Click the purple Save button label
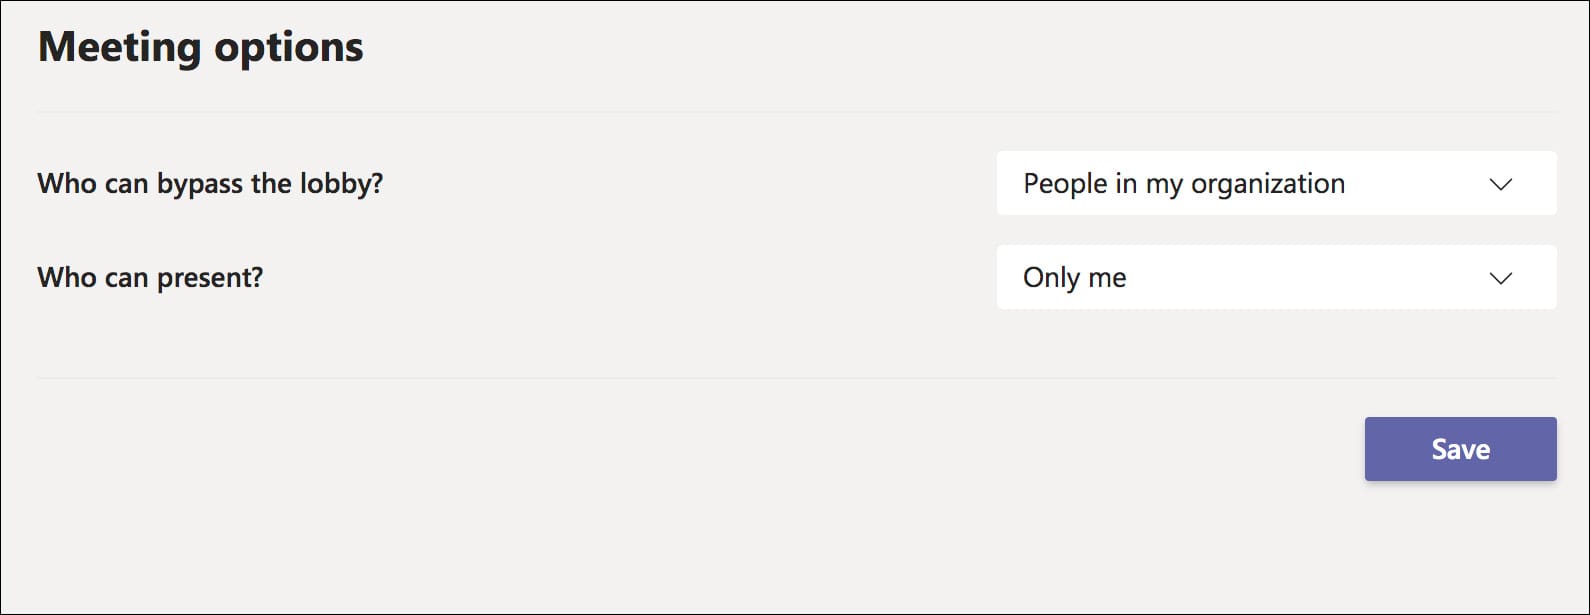The width and height of the screenshot is (1590, 615). point(1460,449)
